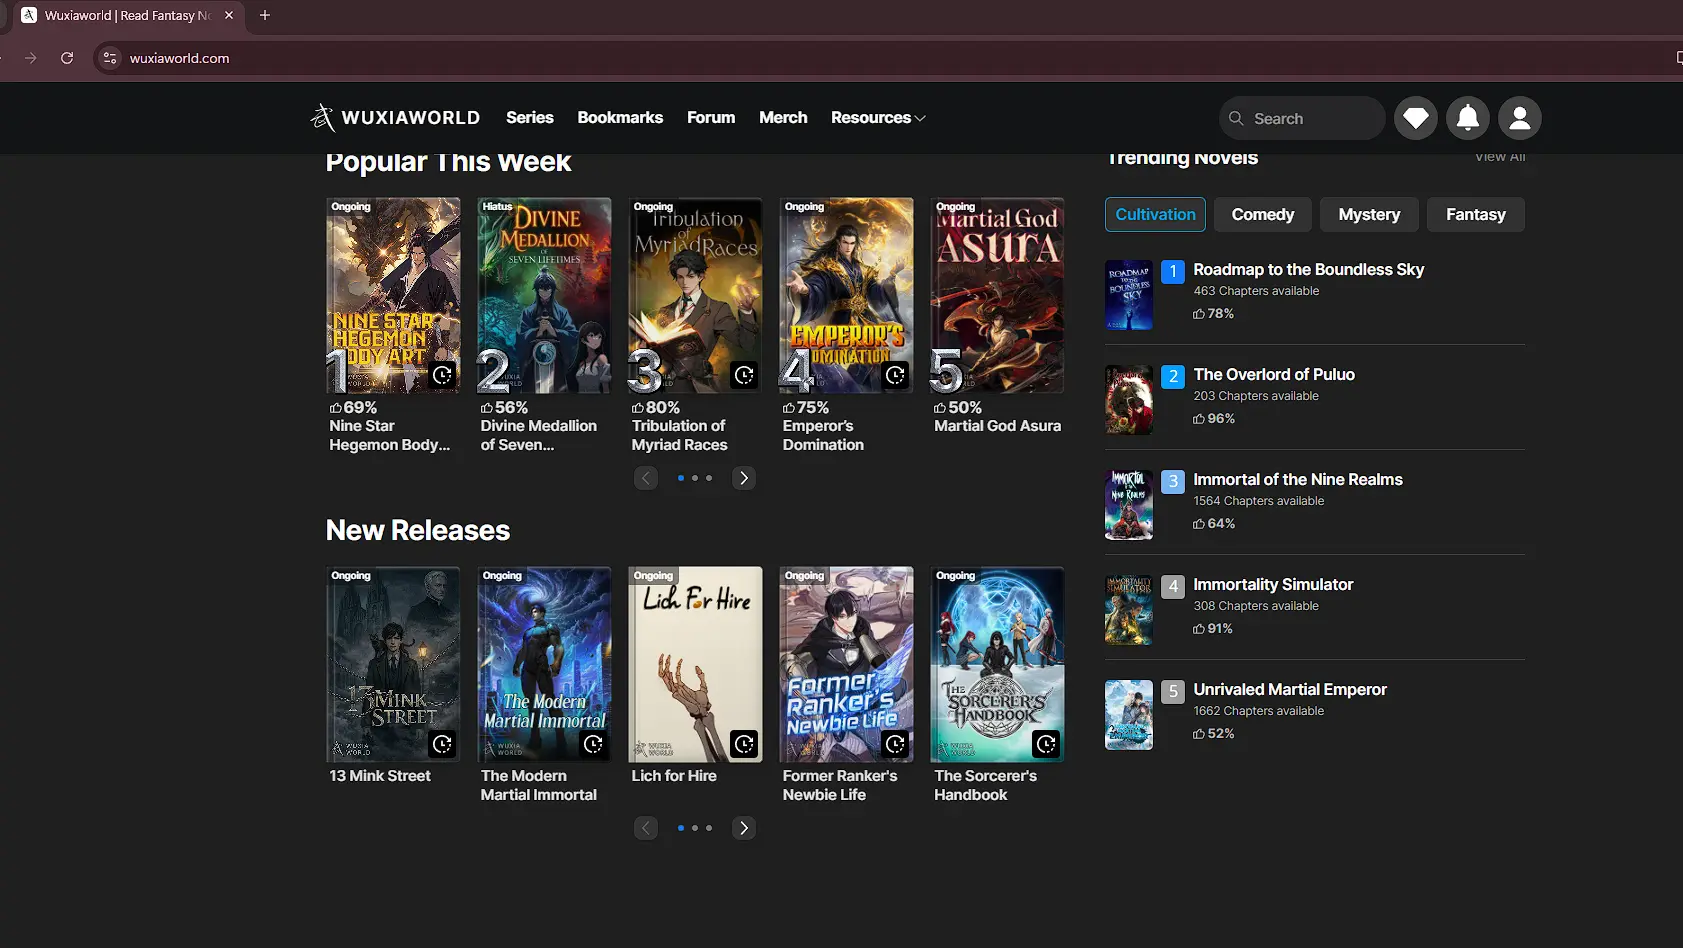The width and height of the screenshot is (1683, 948).
Task: Click into the Search input field
Action: click(x=1302, y=118)
